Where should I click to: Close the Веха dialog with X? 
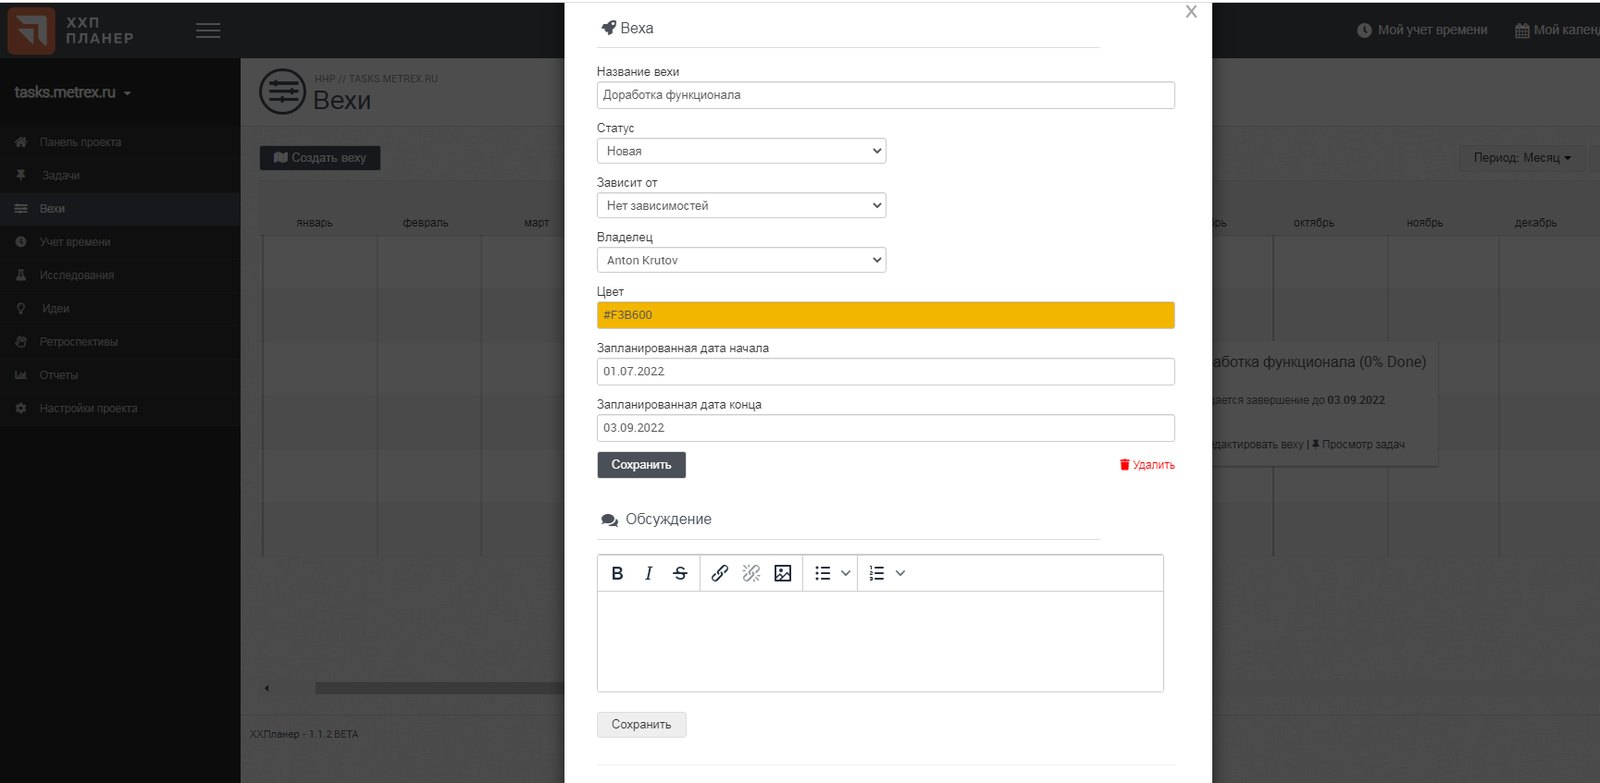1191,12
